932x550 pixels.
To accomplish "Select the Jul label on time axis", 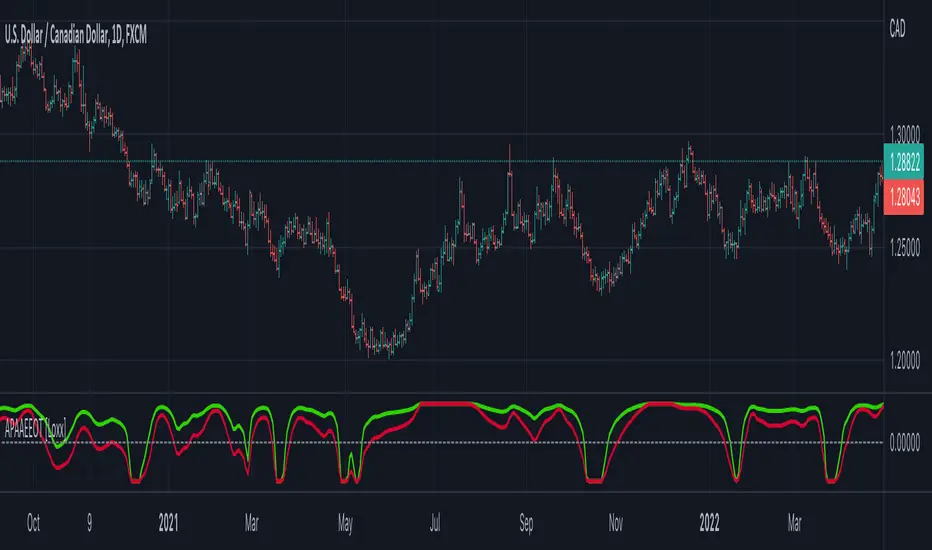I will pos(435,523).
